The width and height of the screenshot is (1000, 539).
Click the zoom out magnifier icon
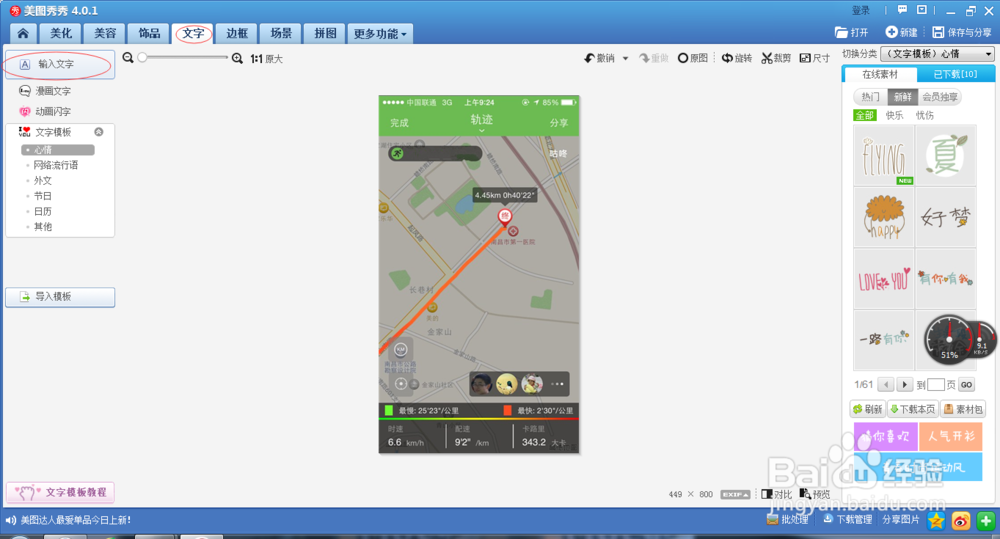(128, 58)
